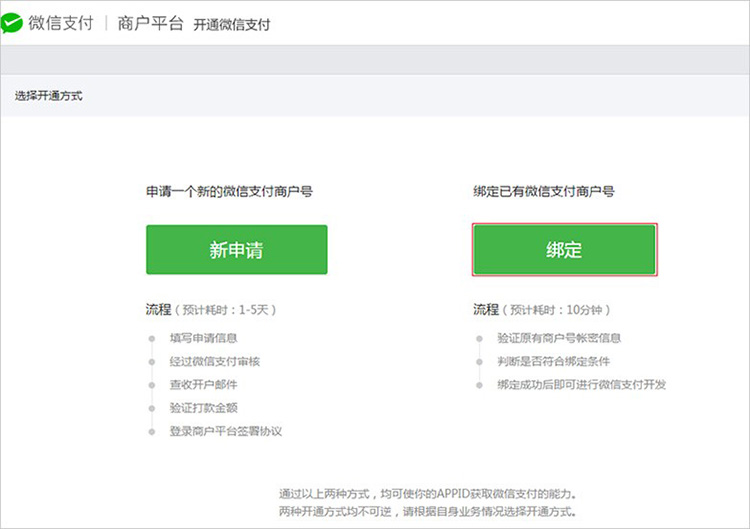Click the bullet icon beside 验证打款金额

pos(153,408)
